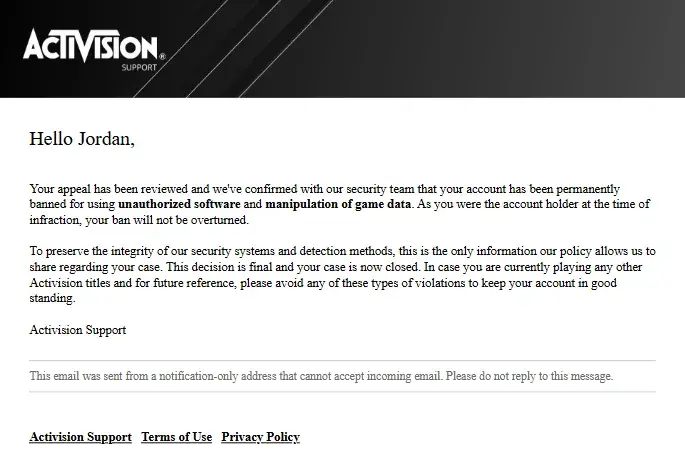Click the words "permanently banned" in the first paragraph

600,188
